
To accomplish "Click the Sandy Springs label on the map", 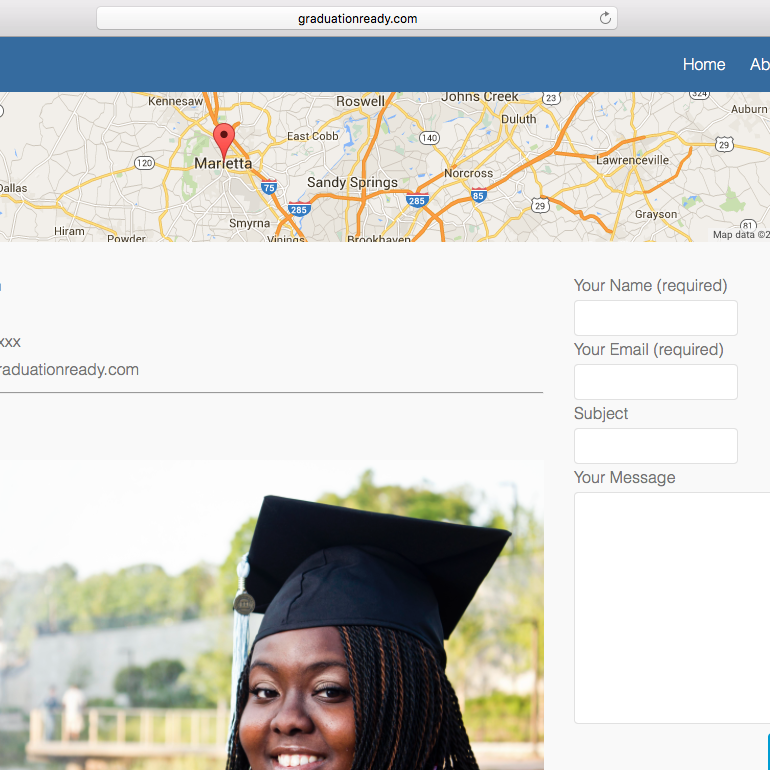I will (352, 183).
